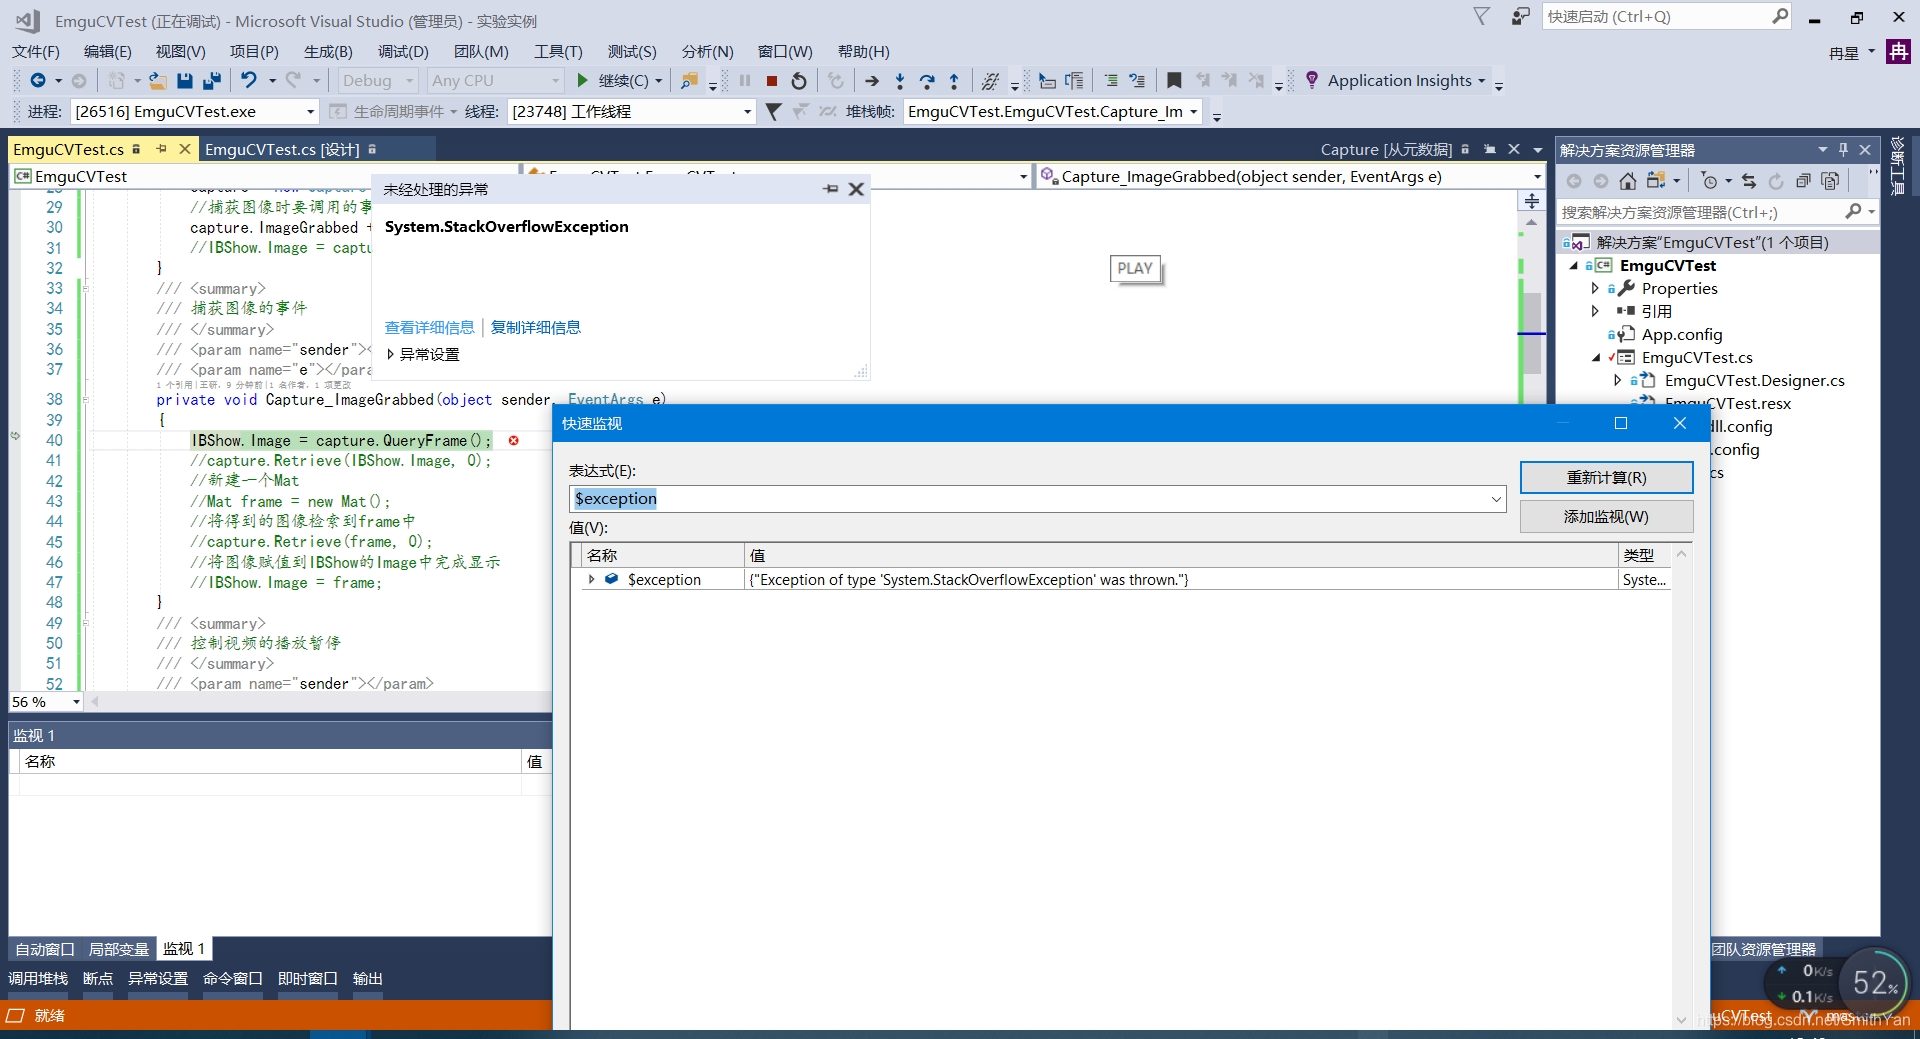This screenshot has width=1920, height=1039.
Task: Click the Navigate Backward arrow icon
Action: click(38, 81)
